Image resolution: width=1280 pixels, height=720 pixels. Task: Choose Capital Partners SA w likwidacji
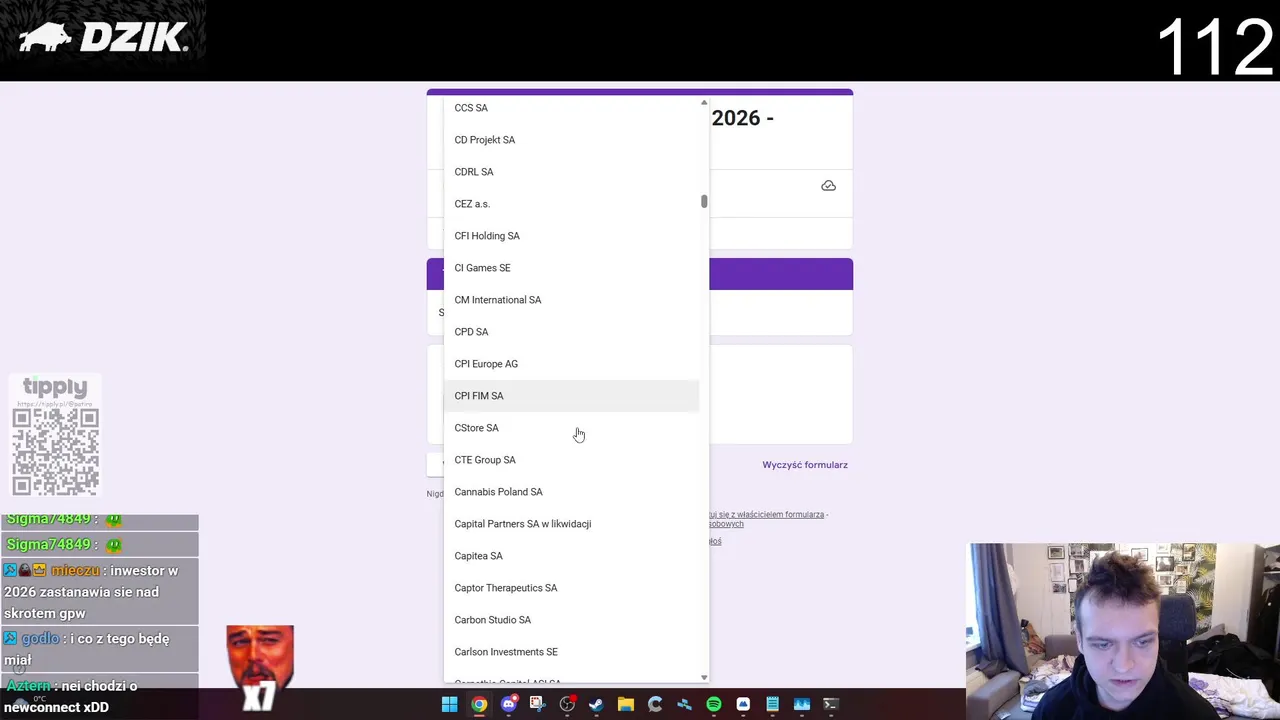pos(571,524)
